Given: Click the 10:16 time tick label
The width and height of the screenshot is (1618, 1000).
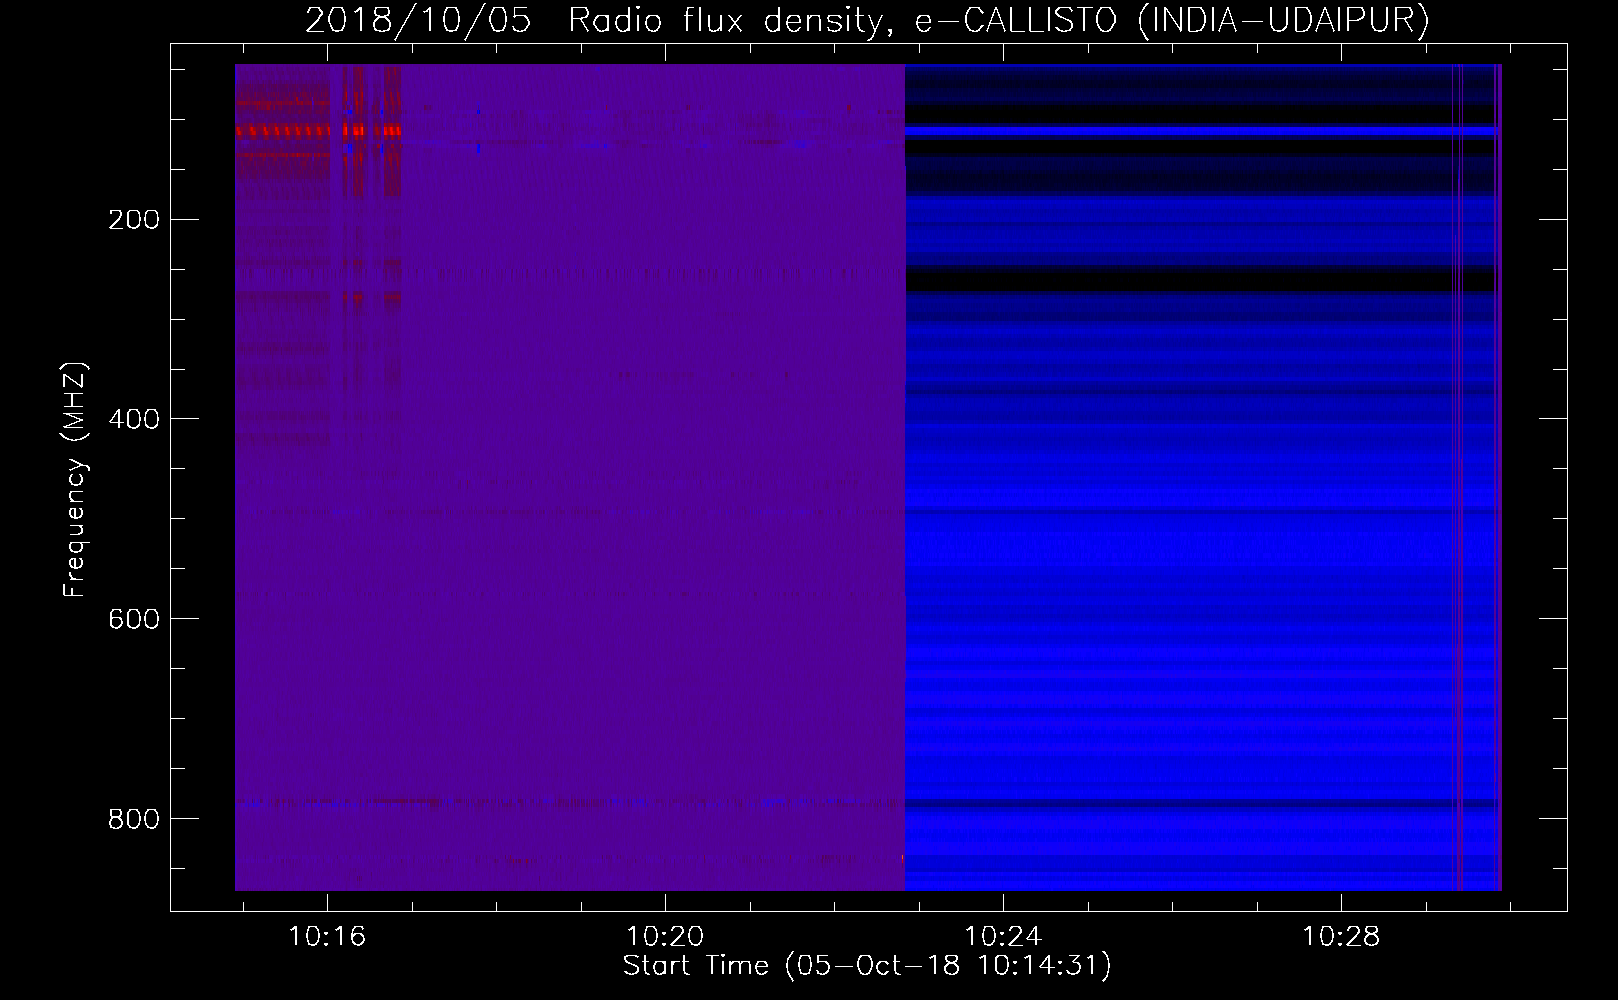Looking at the screenshot, I should click(327, 936).
